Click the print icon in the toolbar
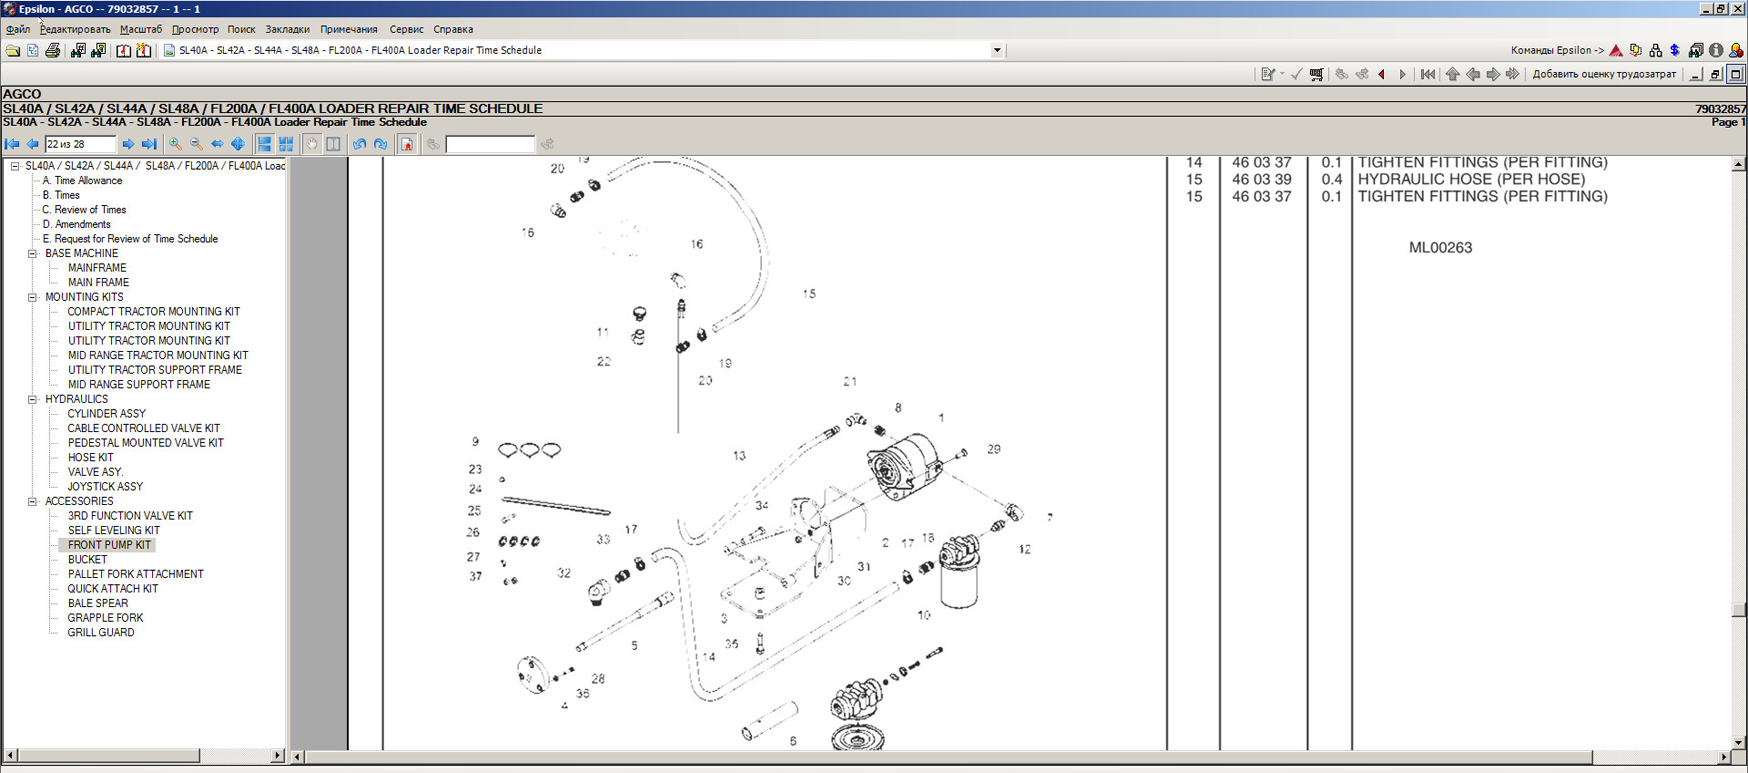The image size is (1748, 773). tap(53, 50)
